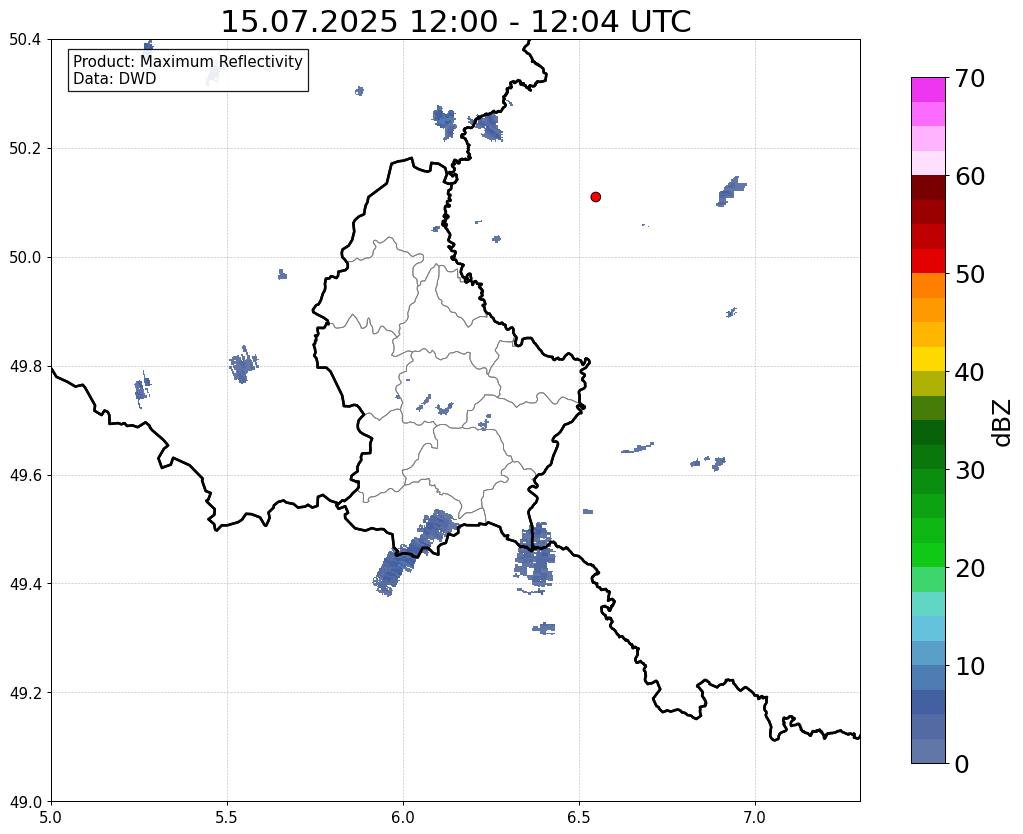1023x834 pixels.
Task: Click latitude axis label 49.6
Action: (x=25, y=475)
